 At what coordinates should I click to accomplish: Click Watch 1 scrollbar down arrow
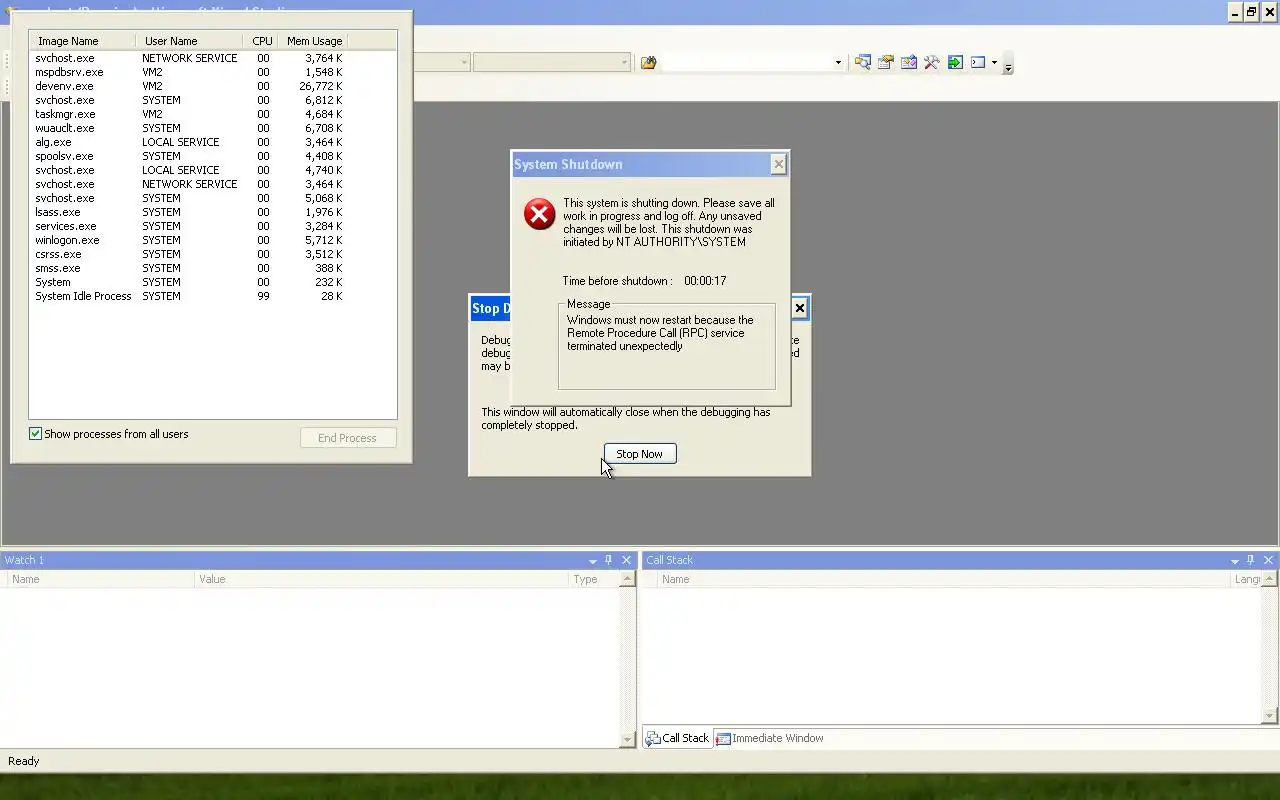point(628,740)
